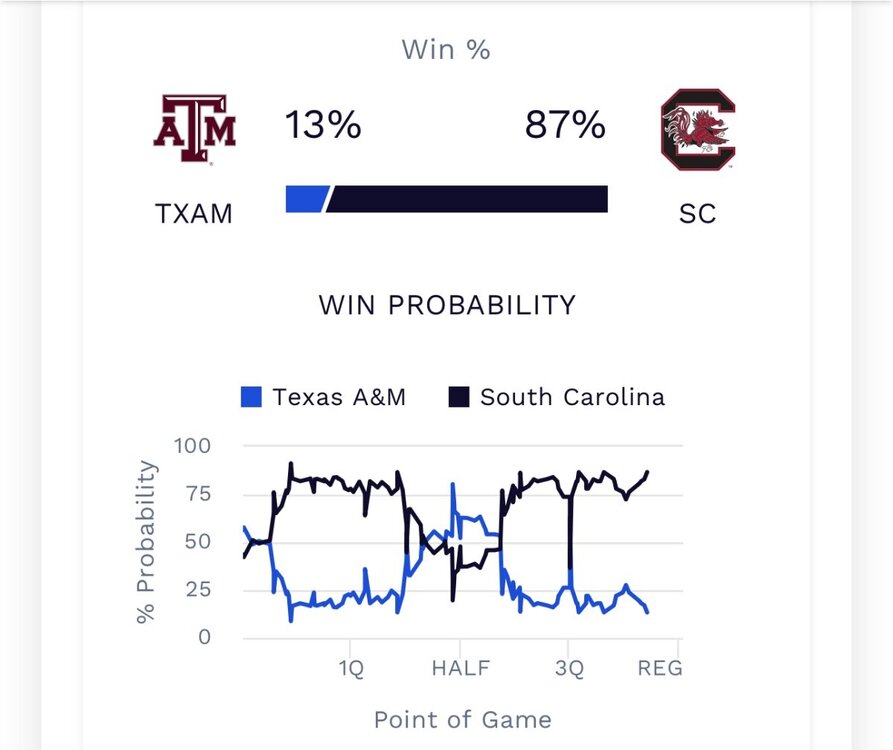Select the Texas A&M legend label

click(x=339, y=397)
